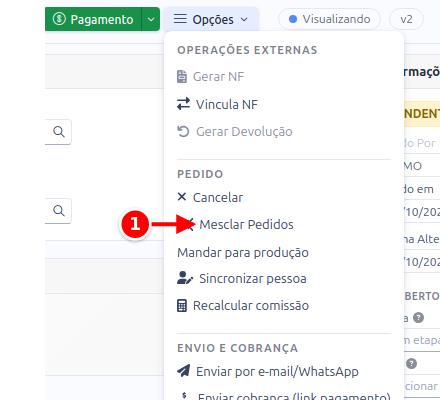This screenshot has height=400, width=440.
Task: Select Enviar por e-mail/WhatsApp
Action: [x=268, y=371]
